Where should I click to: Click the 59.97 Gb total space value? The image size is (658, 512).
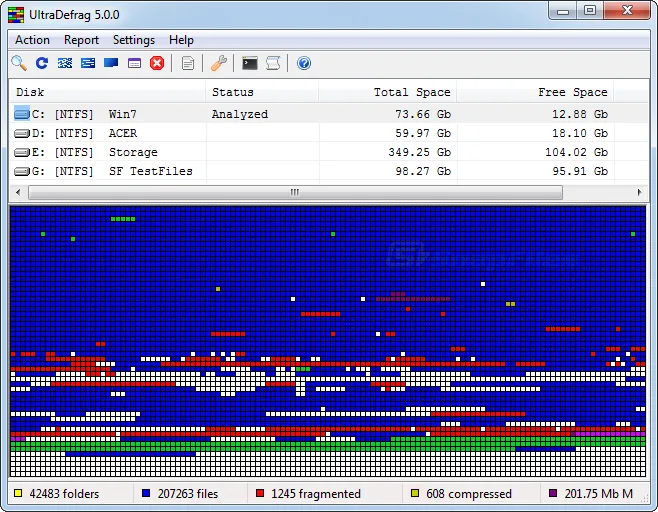coord(423,133)
